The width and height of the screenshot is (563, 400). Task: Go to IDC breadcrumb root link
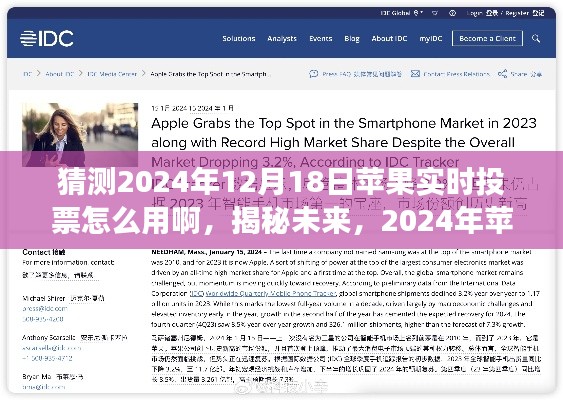click(x=27, y=74)
